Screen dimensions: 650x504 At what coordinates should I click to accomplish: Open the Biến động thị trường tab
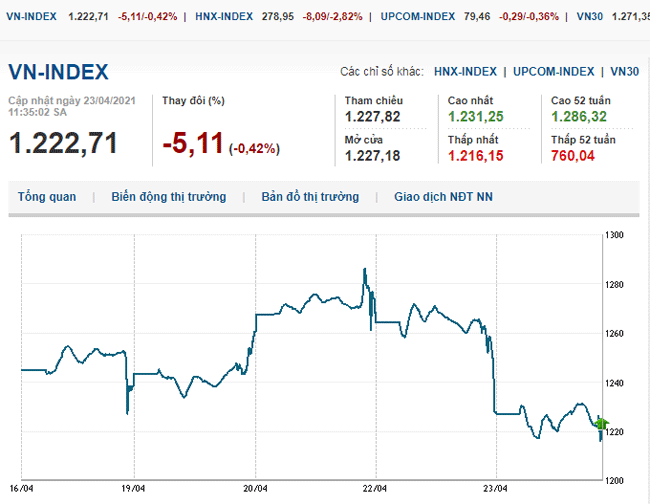169,197
